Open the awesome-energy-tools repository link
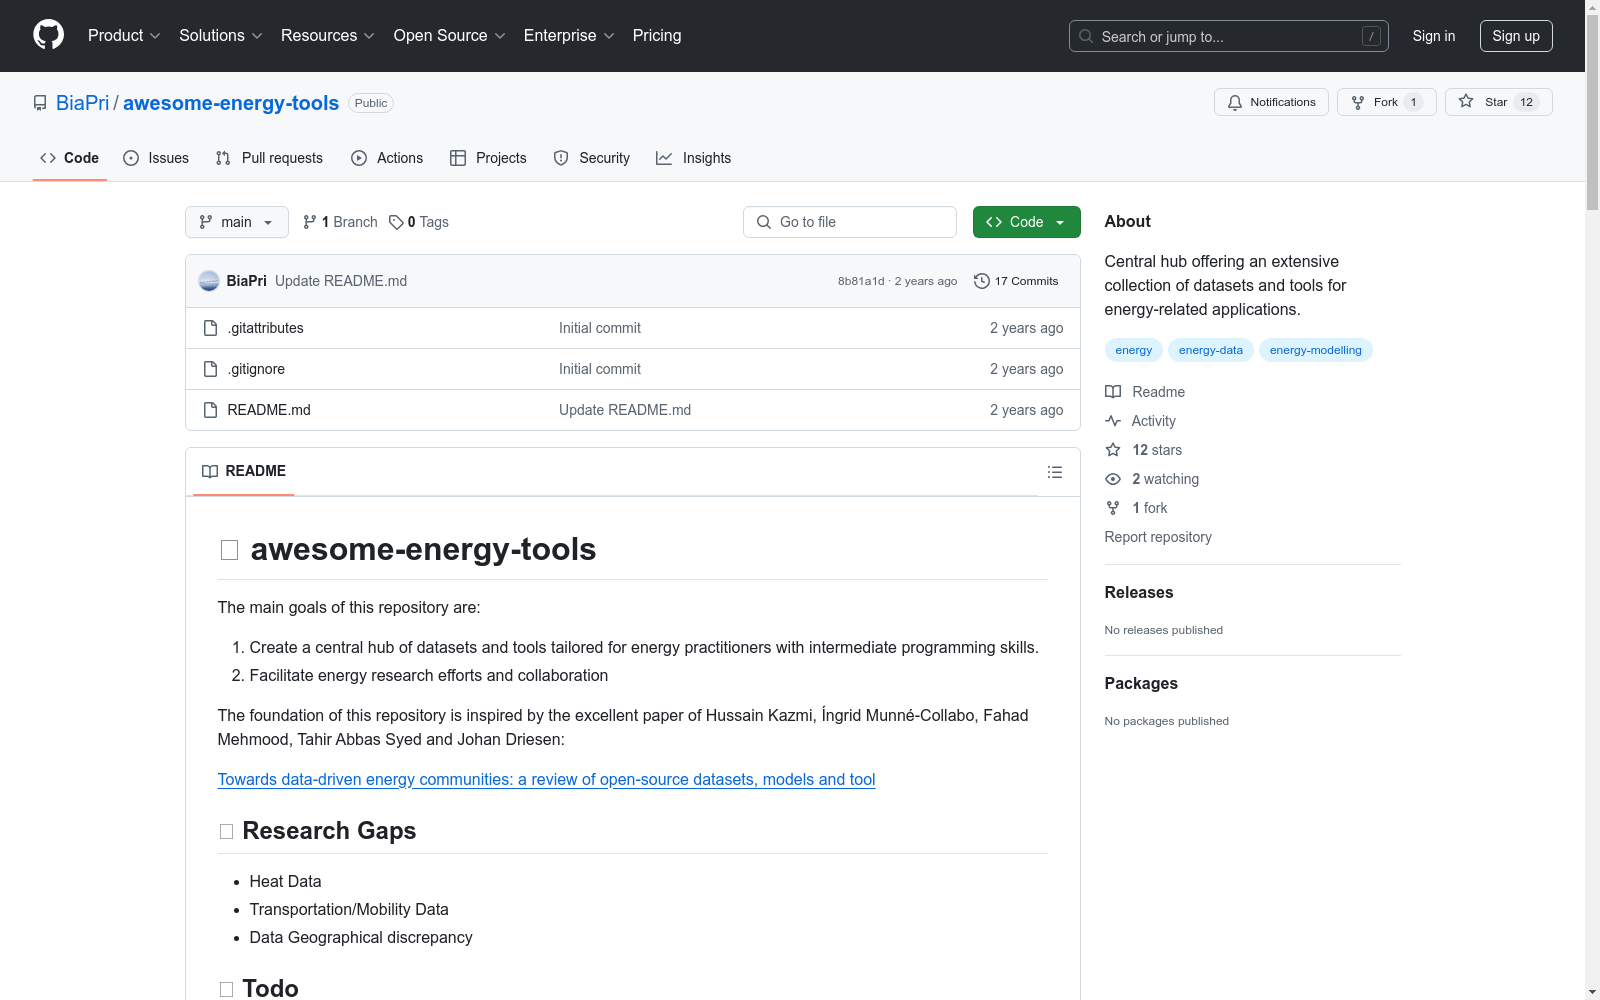Screen dimensions: 1600x1000 coord(231,103)
